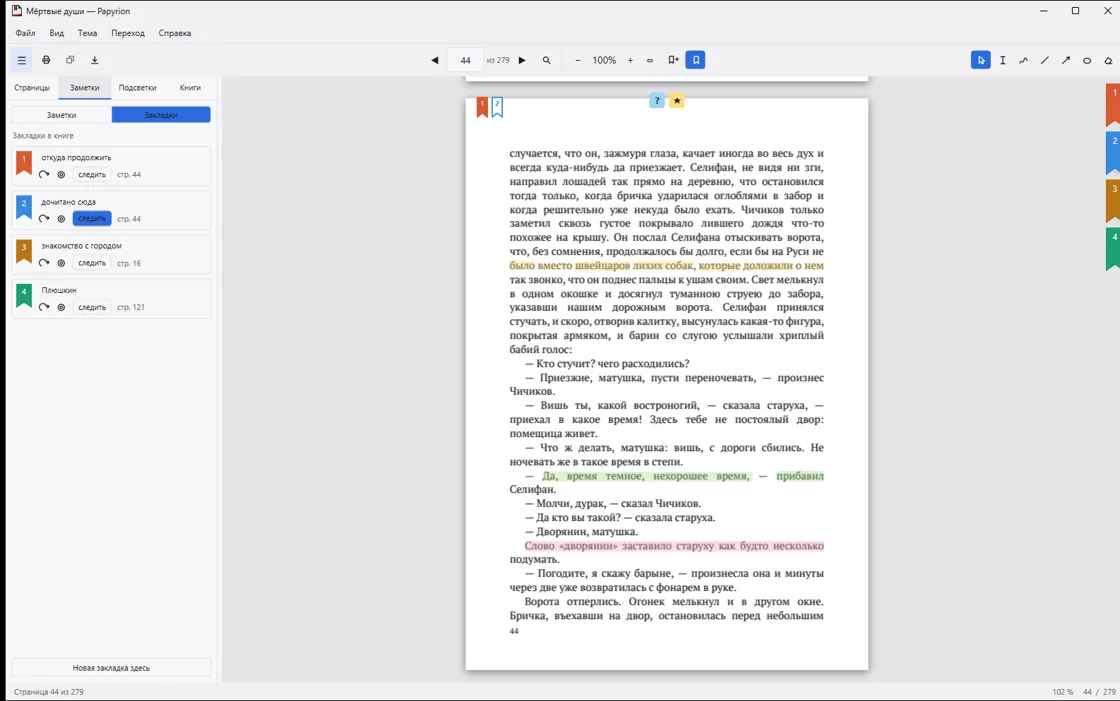This screenshot has width=1120, height=701.
Task: Open search with the magnifier icon
Action: (x=546, y=61)
